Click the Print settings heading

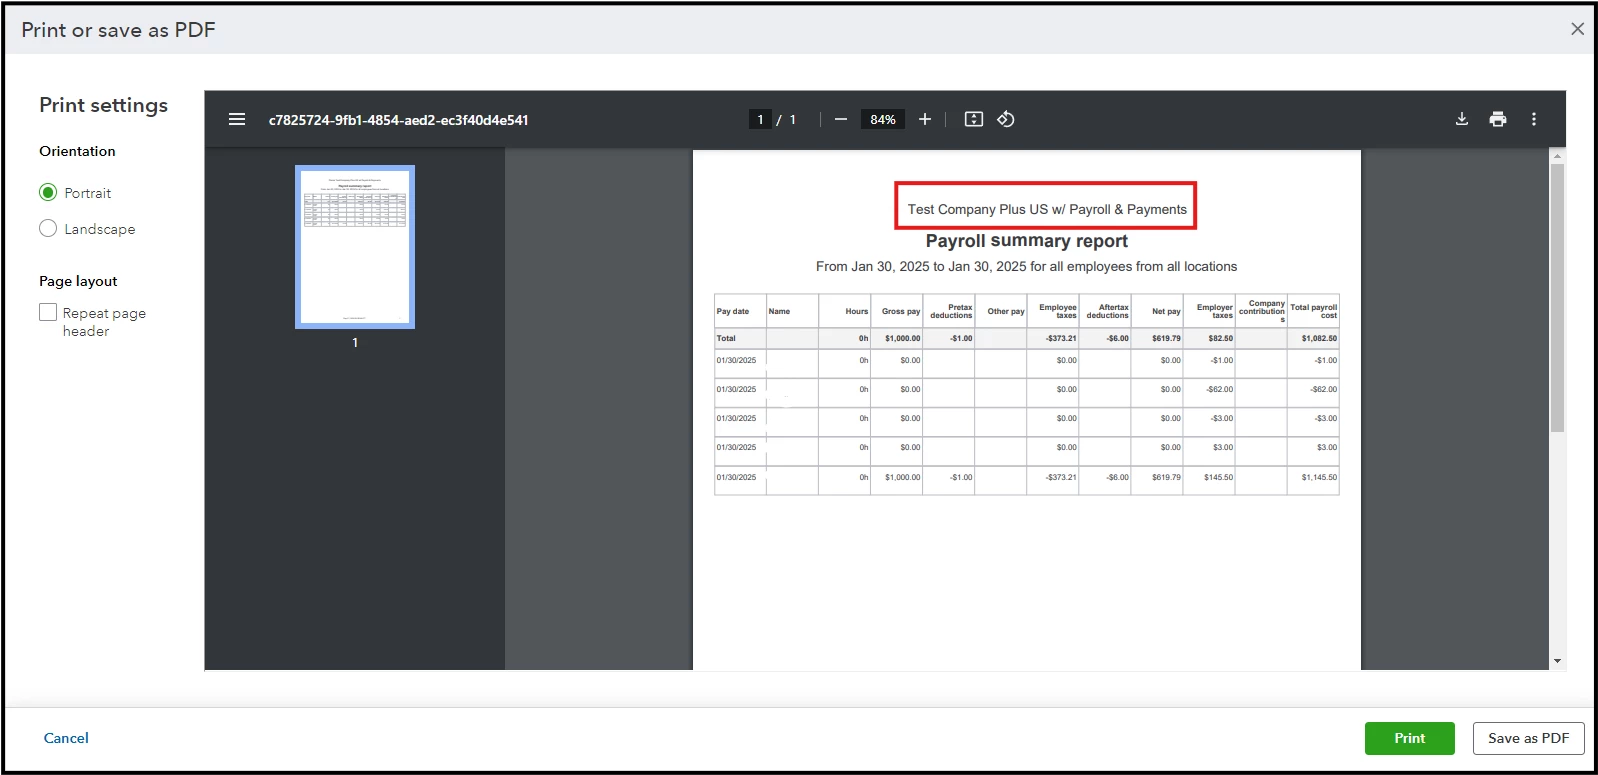point(104,105)
